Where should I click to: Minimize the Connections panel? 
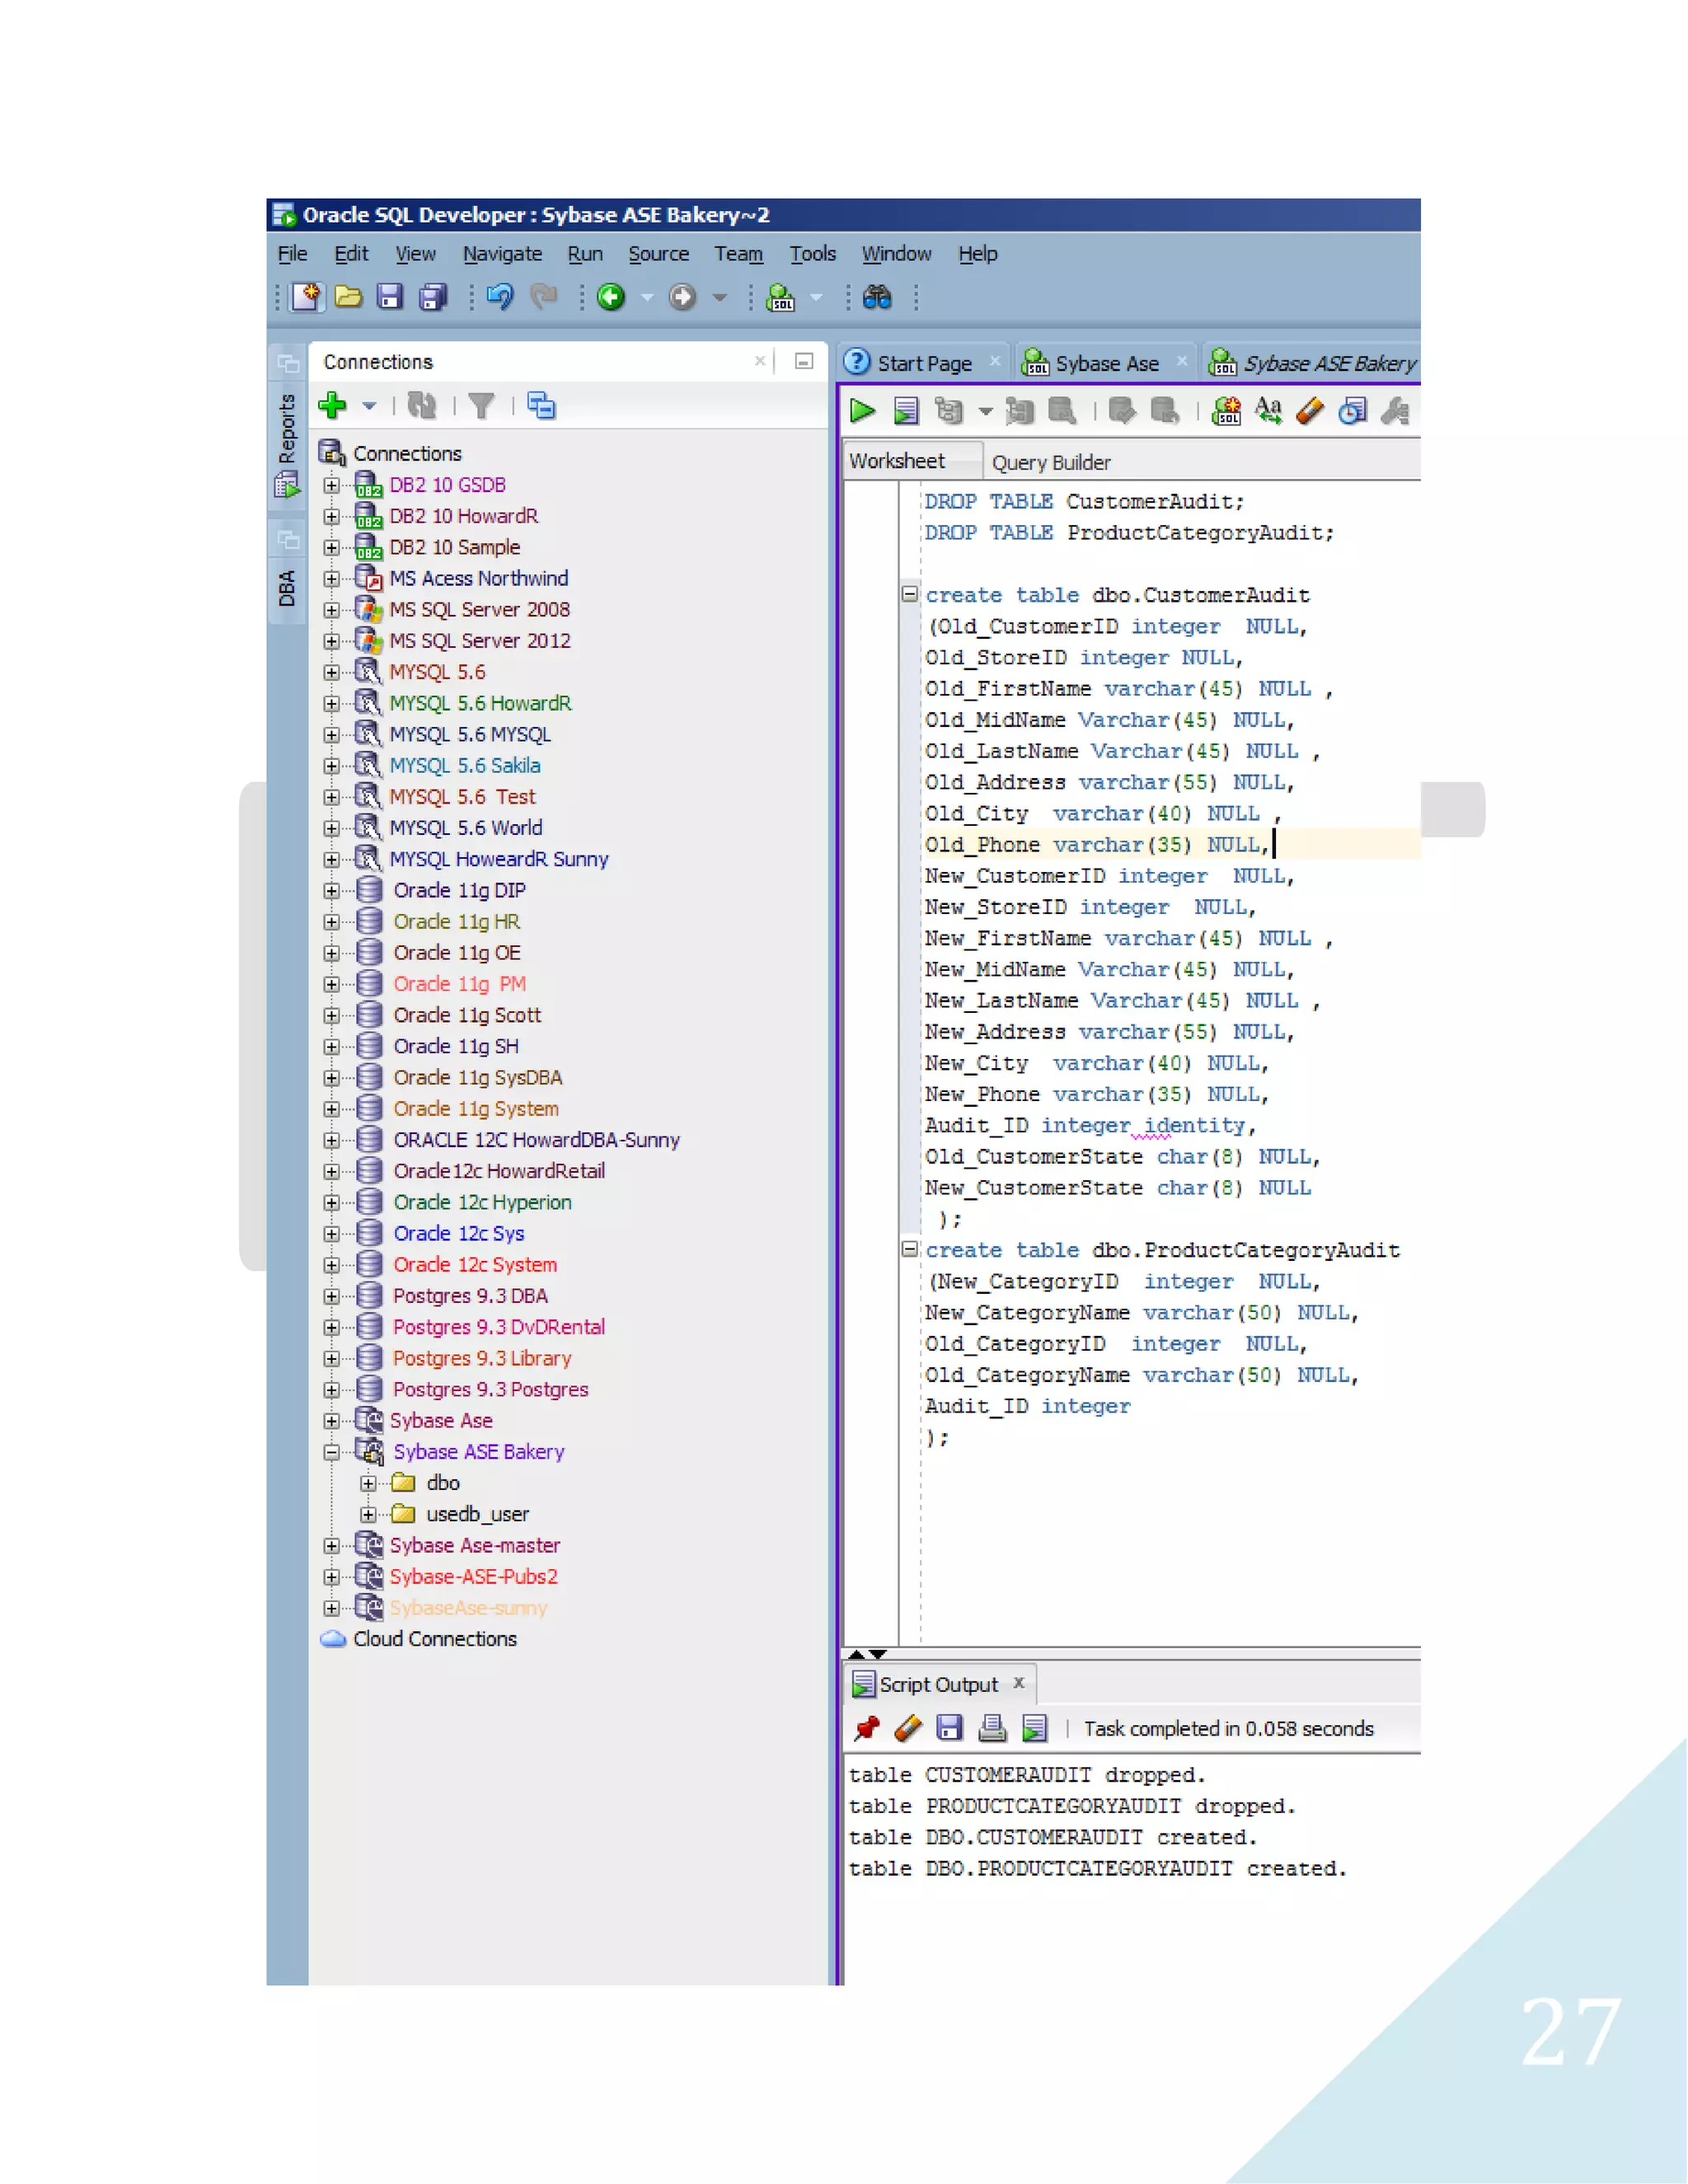[x=803, y=361]
